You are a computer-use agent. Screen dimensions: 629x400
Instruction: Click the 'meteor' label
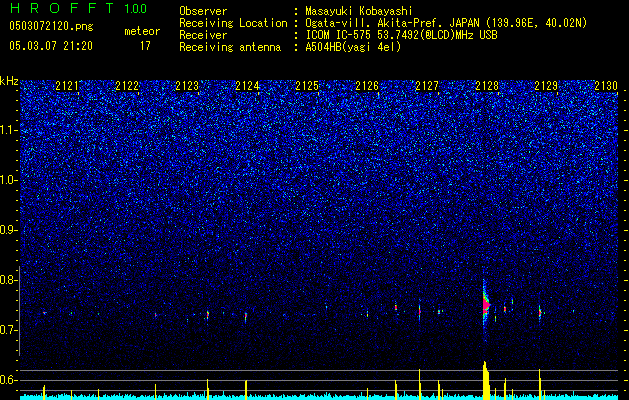click(142, 31)
